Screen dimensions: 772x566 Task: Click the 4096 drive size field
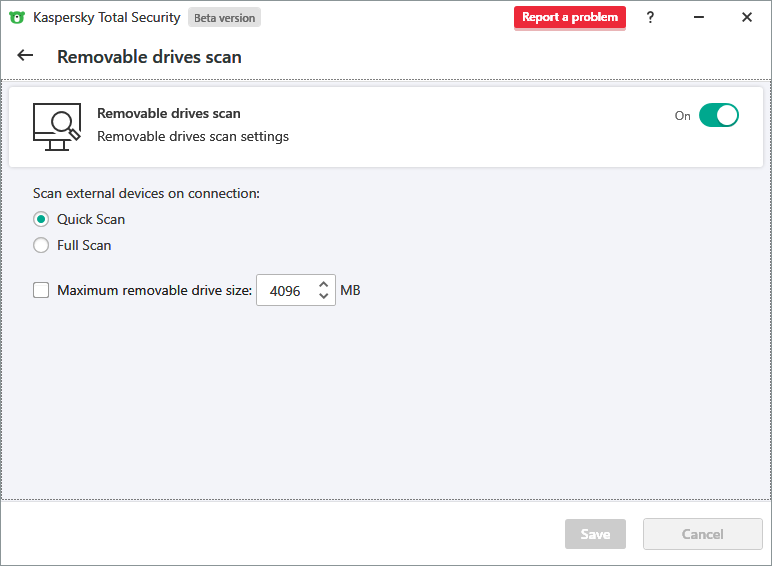coord(286,291)
